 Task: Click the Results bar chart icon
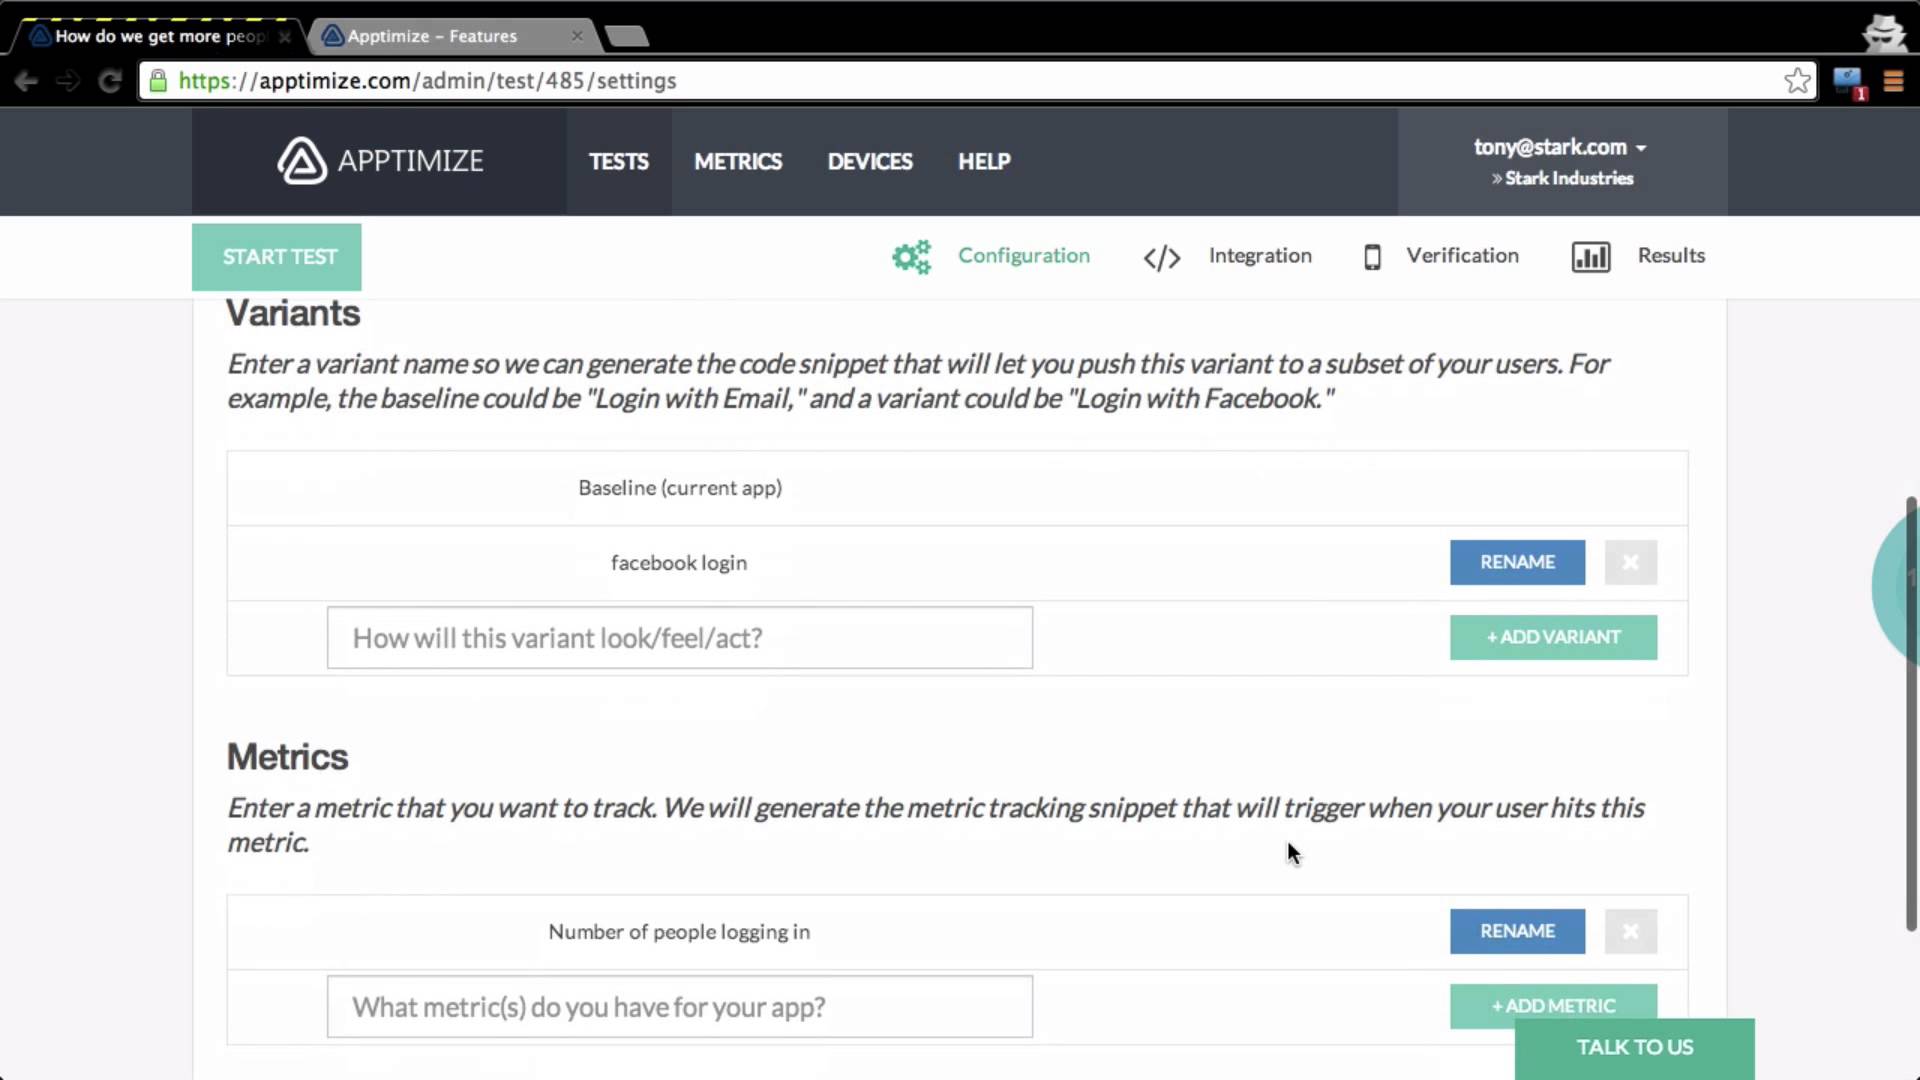(1590, 257)
